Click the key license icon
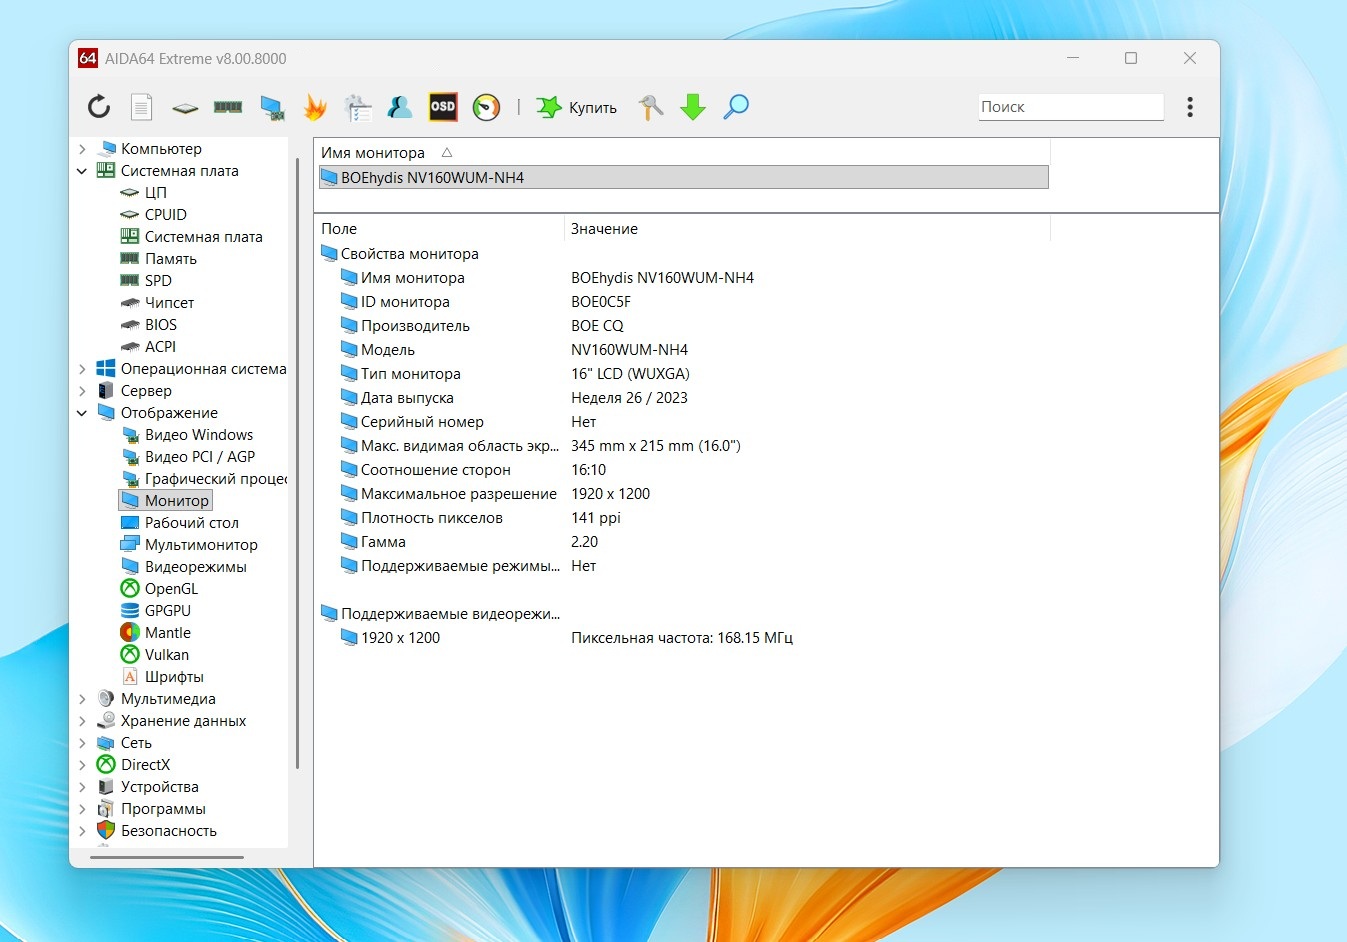Viewport: 1347px width, 942px height. (651, 107)
